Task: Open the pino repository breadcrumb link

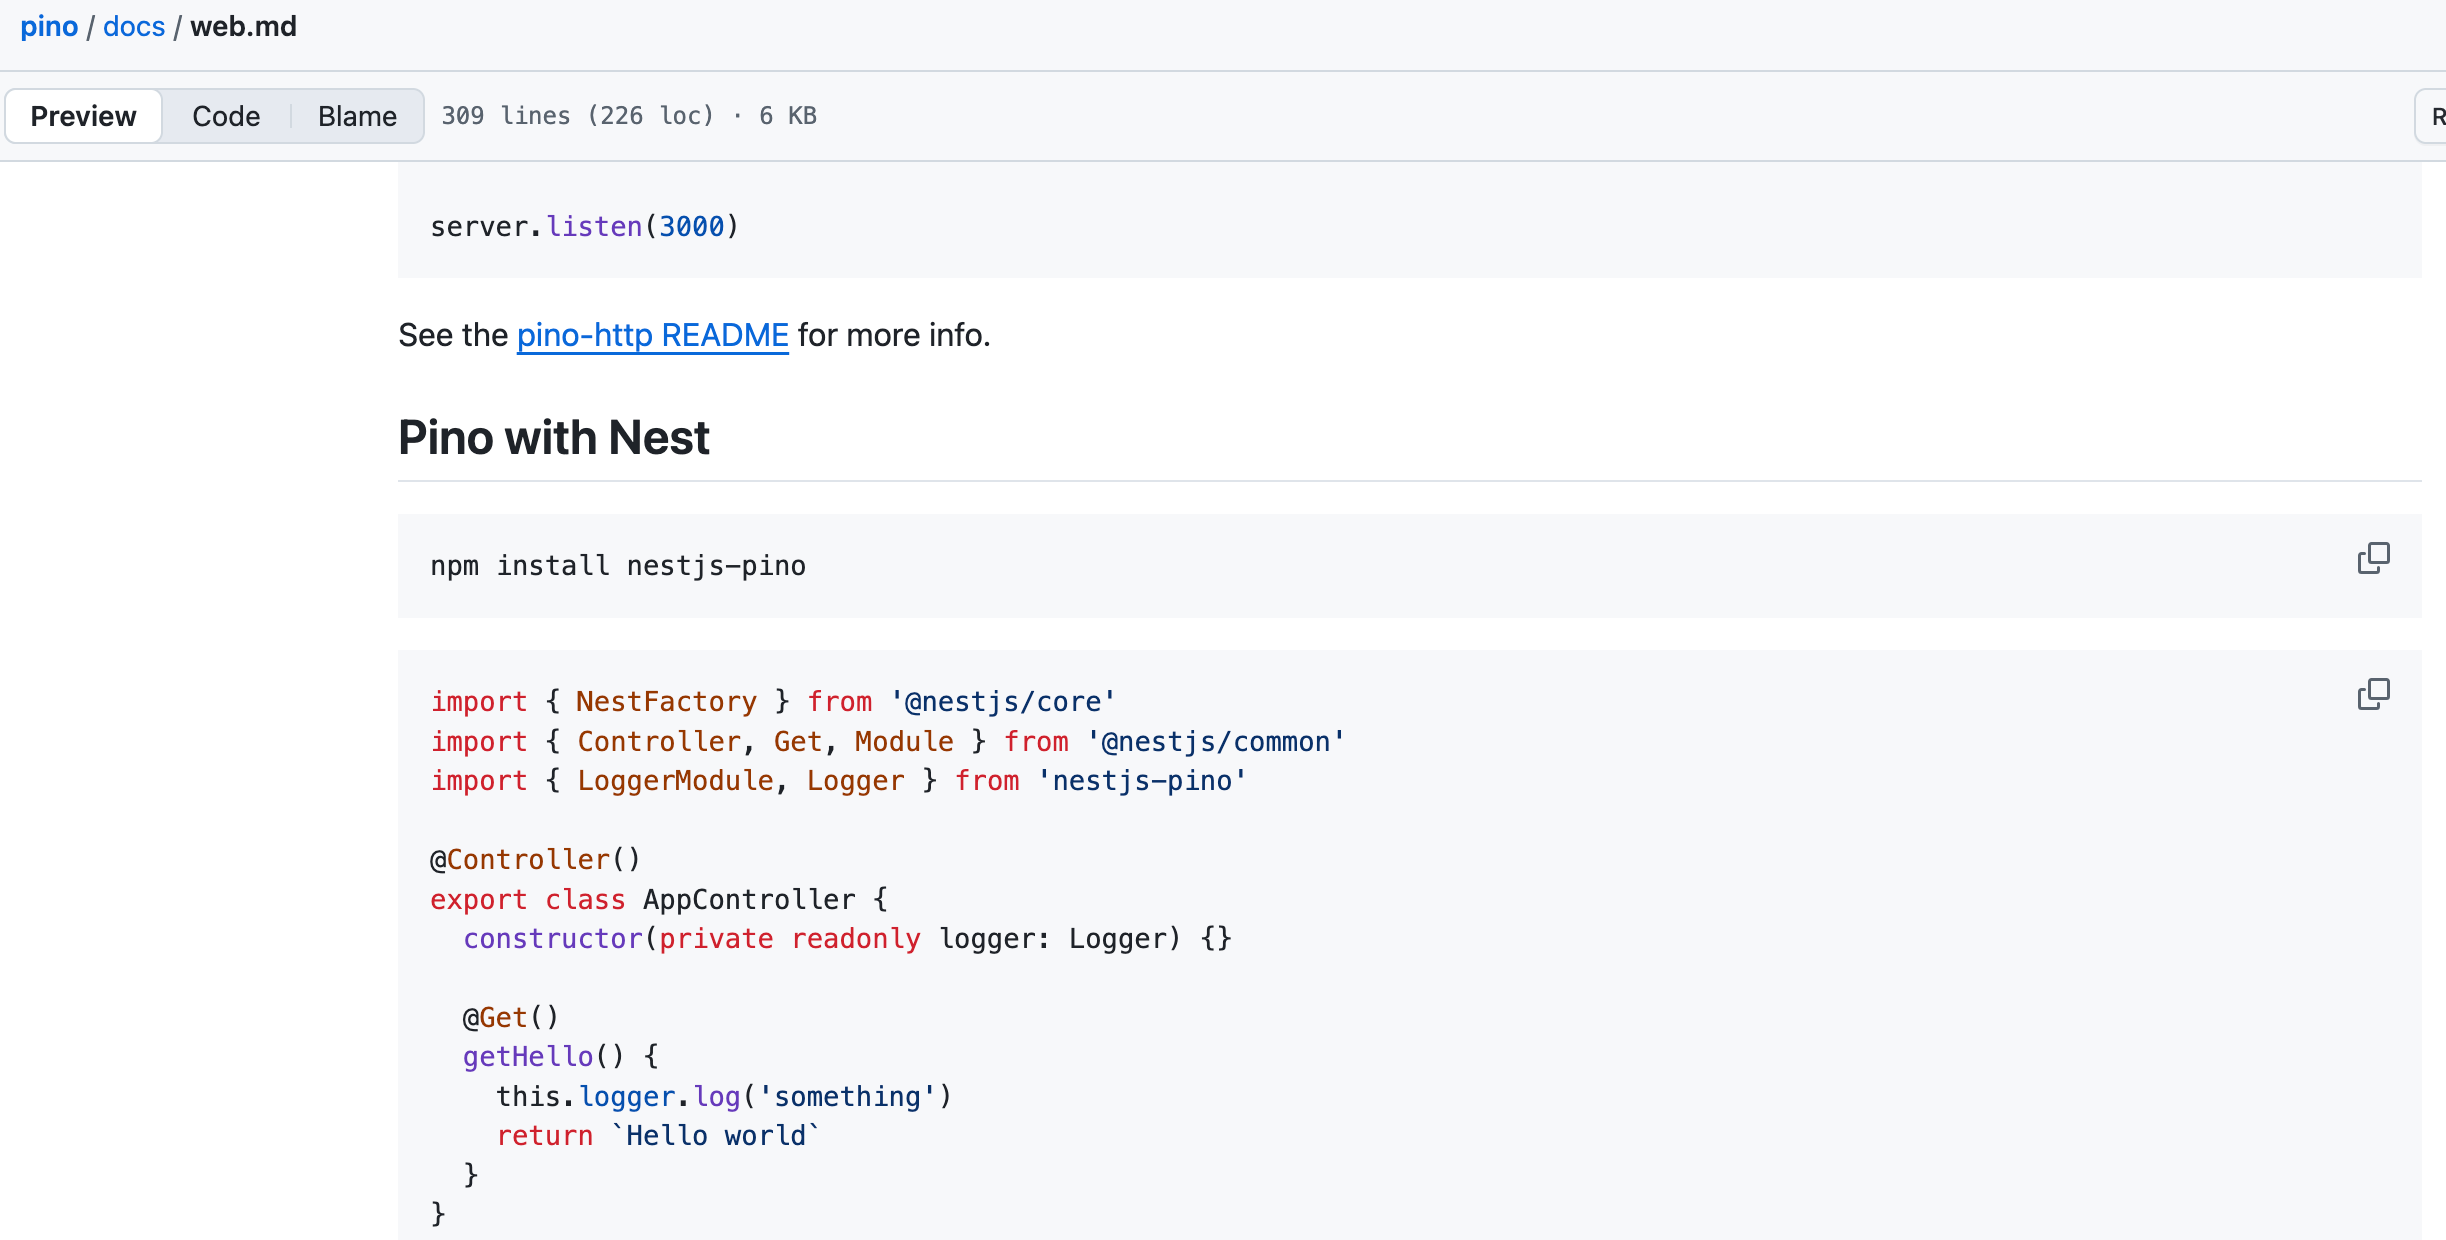Action: click(x=49, y=26)
